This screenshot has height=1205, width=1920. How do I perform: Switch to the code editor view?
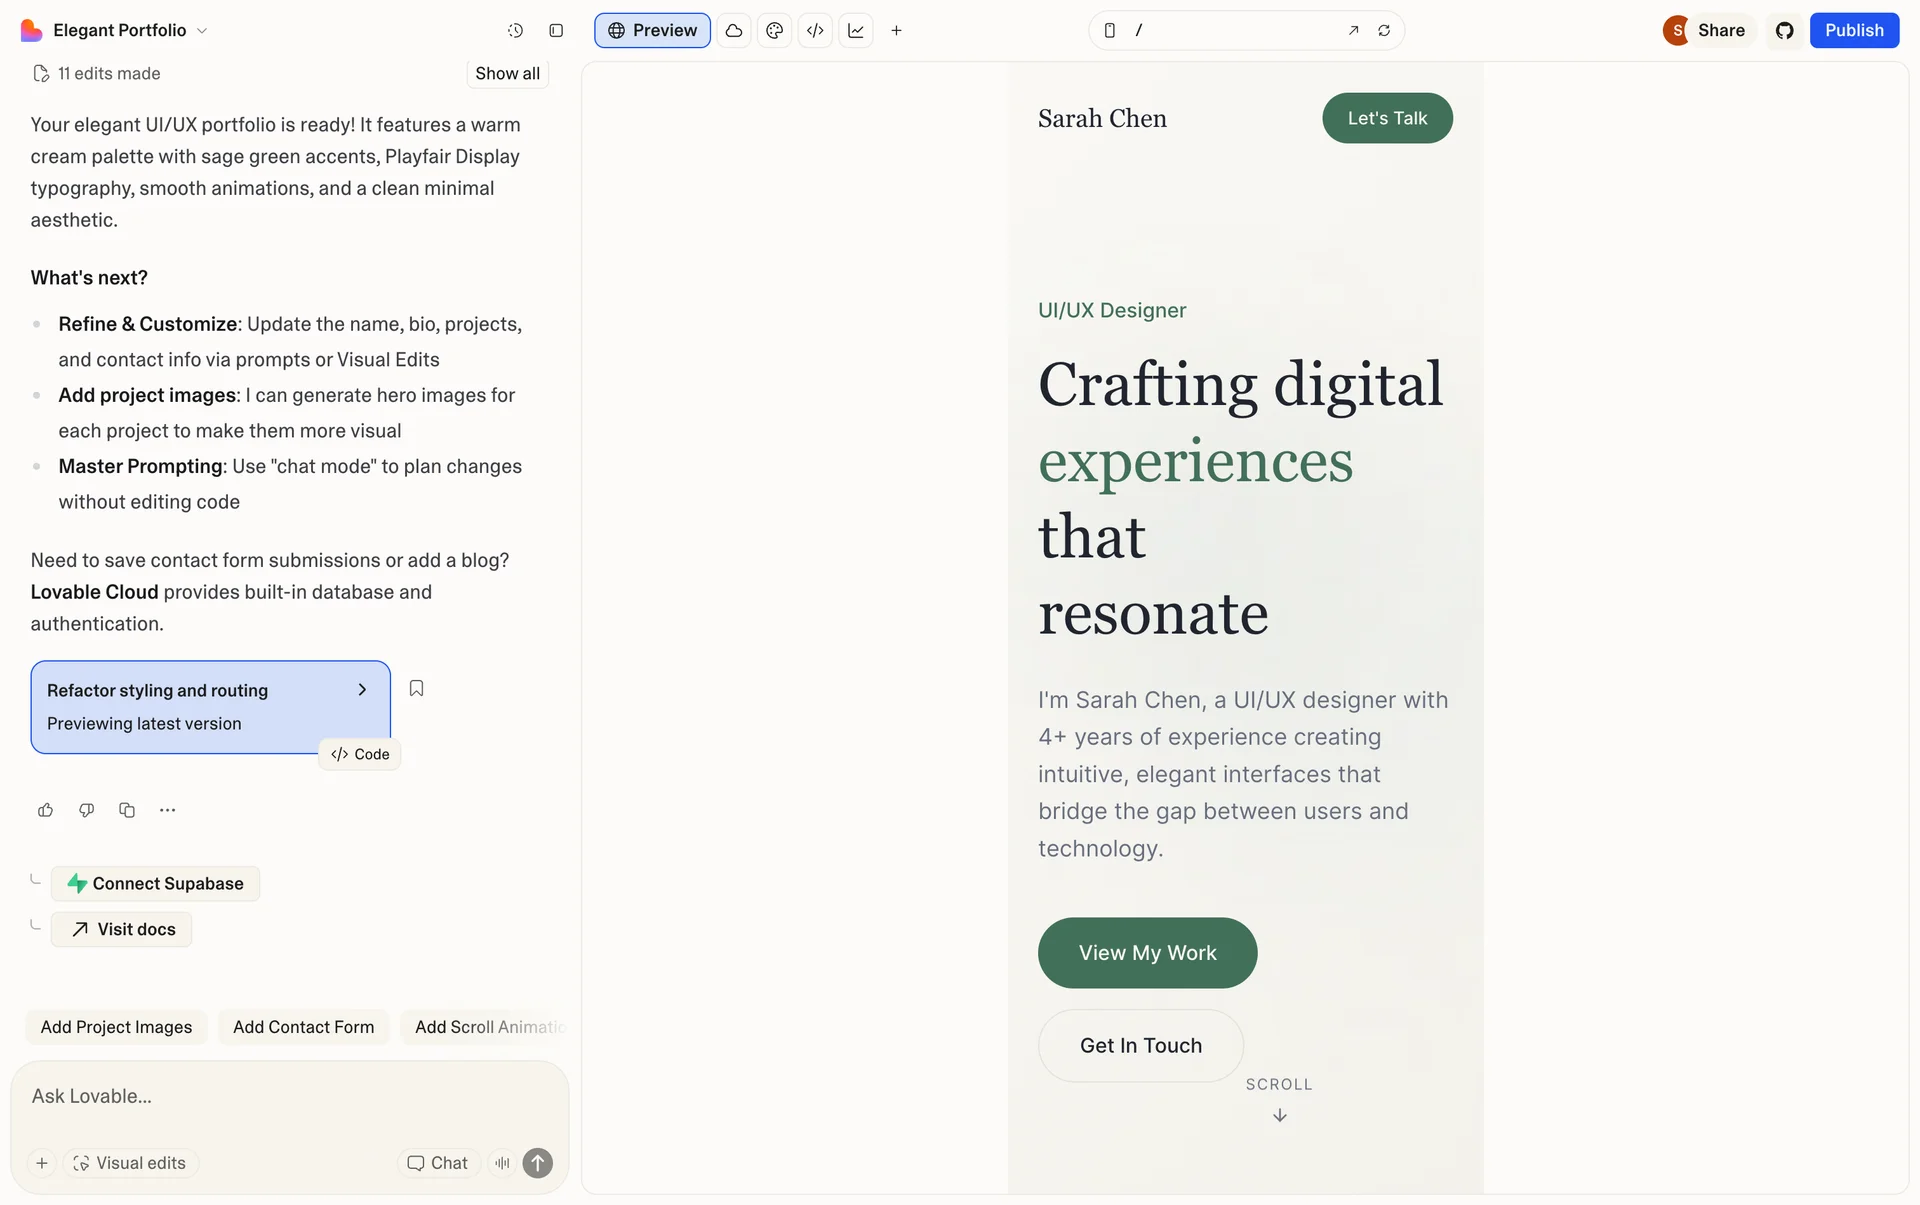[x=815, y=30]
